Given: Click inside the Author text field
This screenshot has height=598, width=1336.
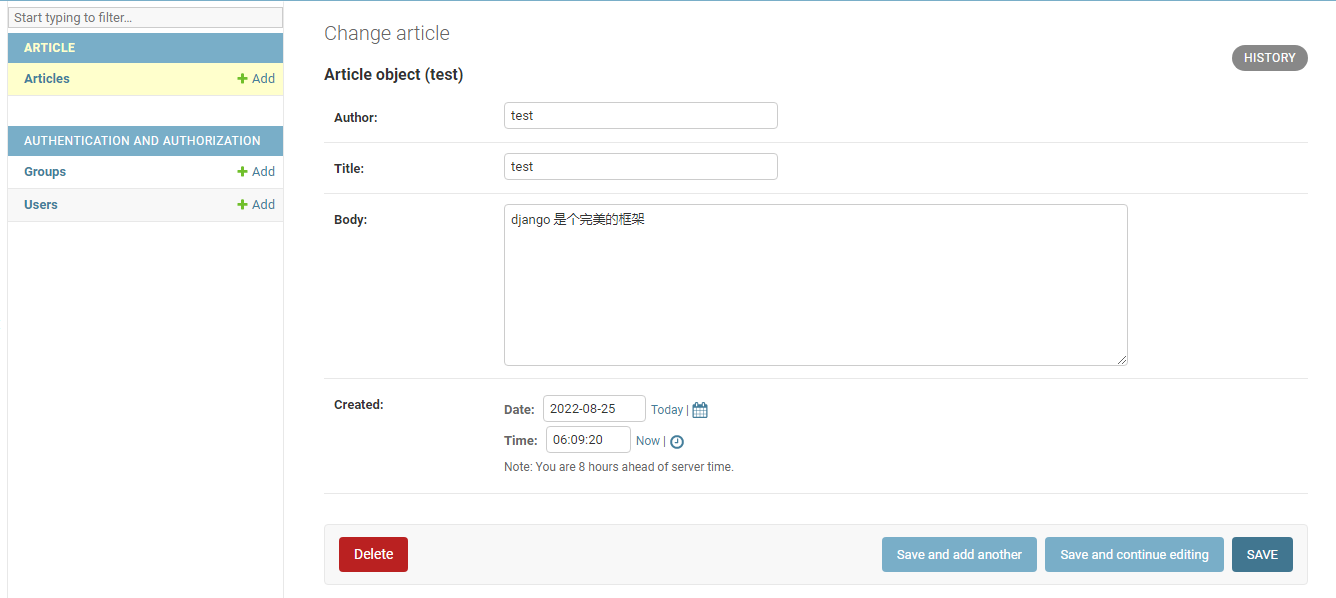Looking at the screenshot, I should [641, 116].
